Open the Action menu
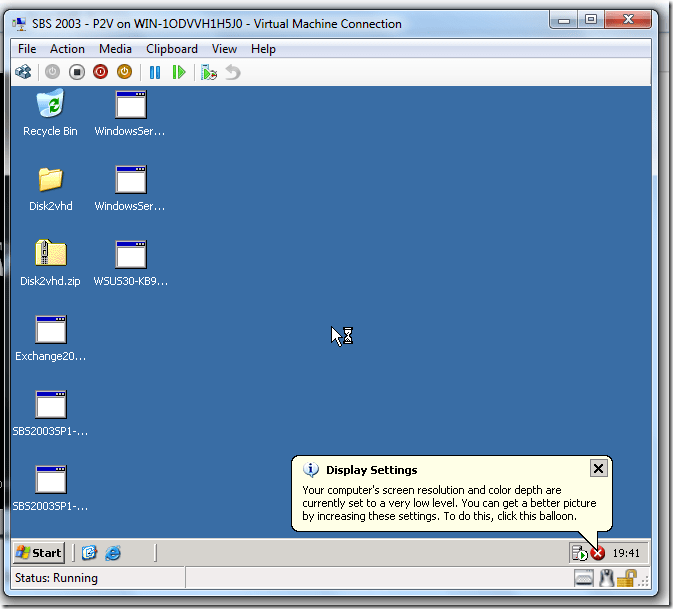The image size is (673, 609). (x=67, y=48)
